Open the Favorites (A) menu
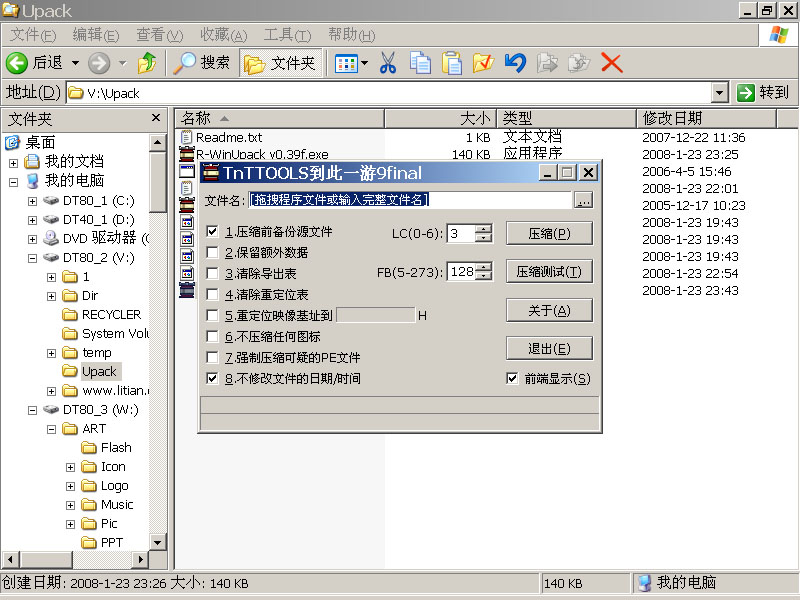Screen dimensions: 800x600 [223, 35]
